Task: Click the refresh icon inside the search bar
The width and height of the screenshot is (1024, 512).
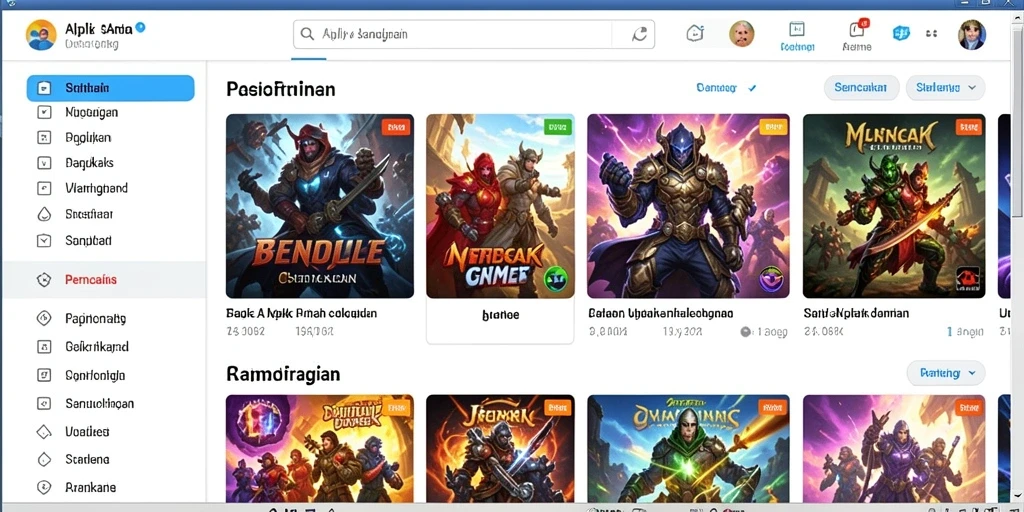Action: (x=639, y=34)
